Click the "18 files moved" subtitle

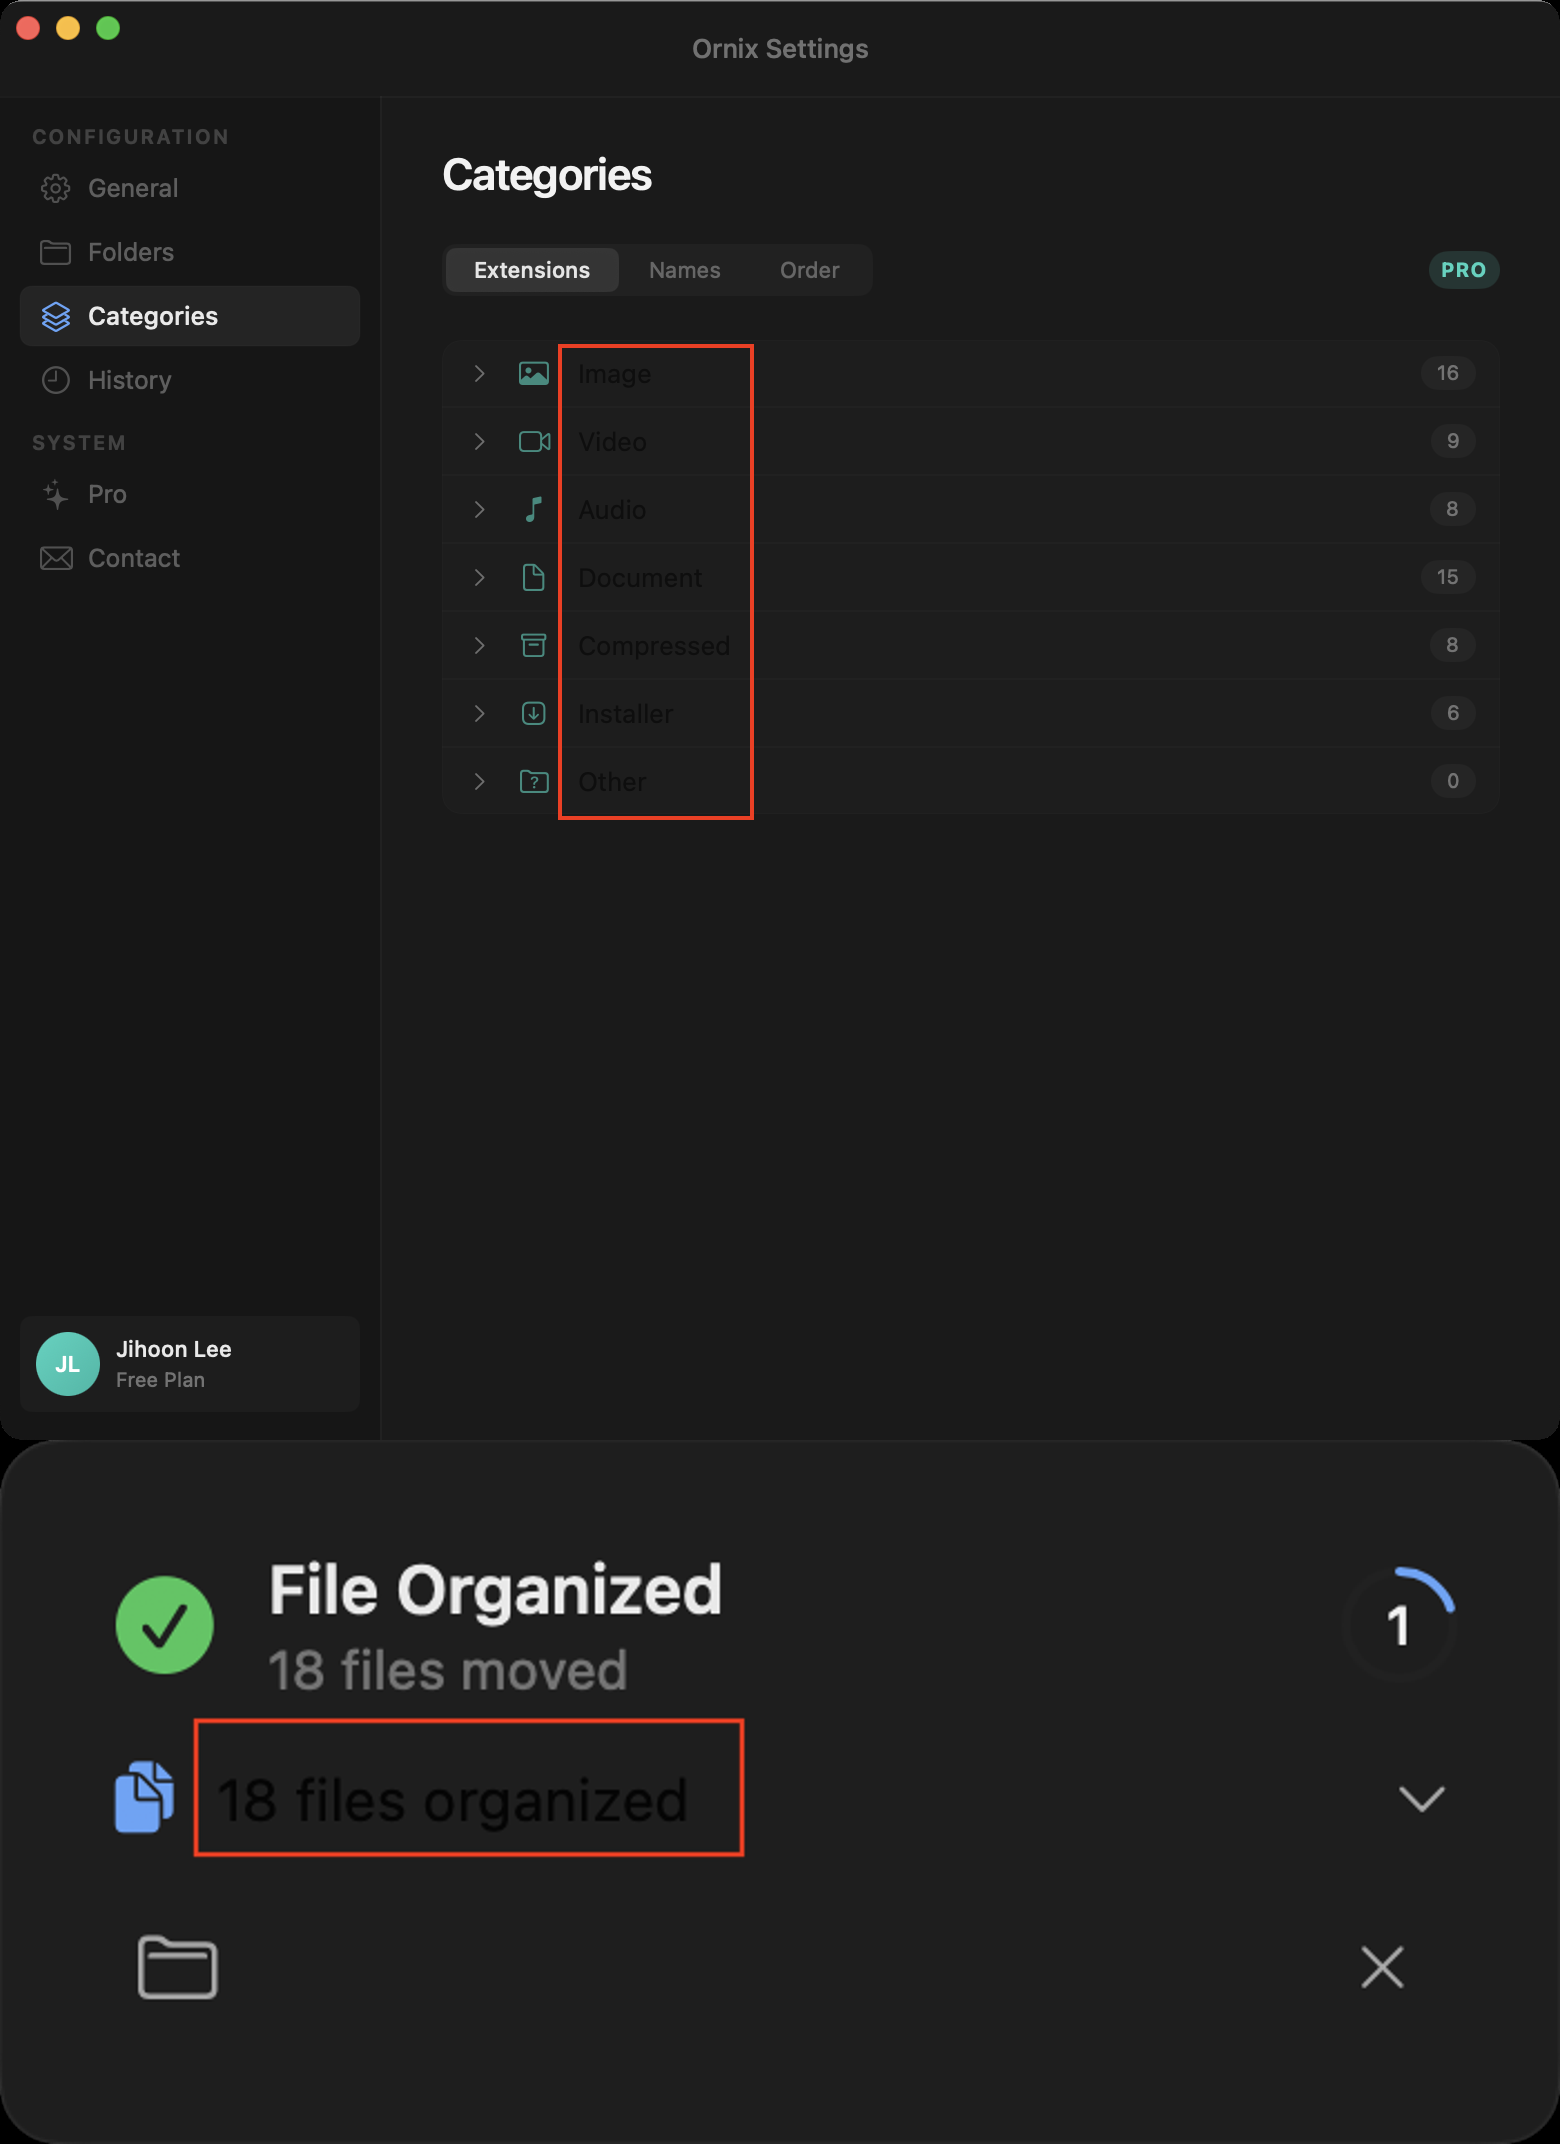click(x=448, y=1670)
